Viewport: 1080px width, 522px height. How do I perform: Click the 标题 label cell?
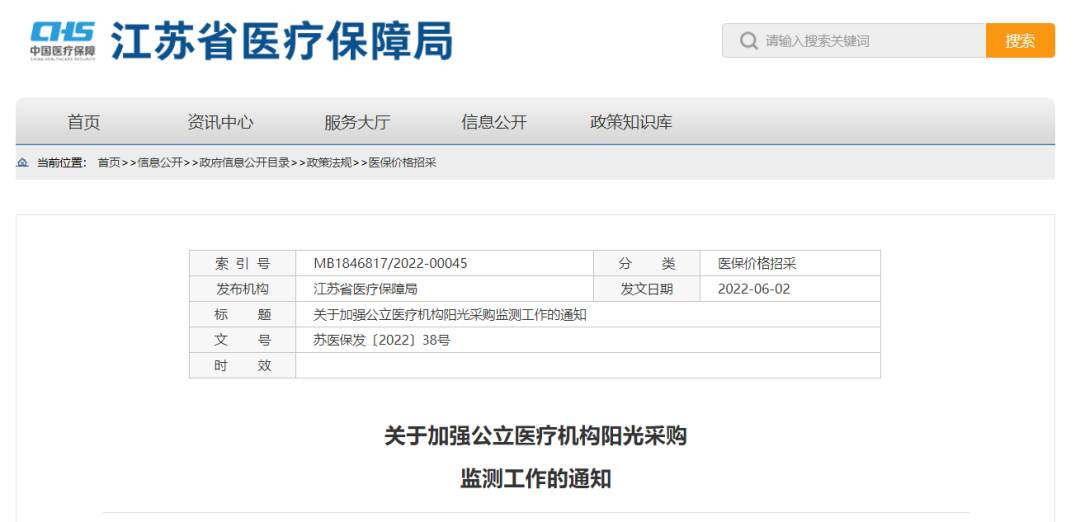242,315
